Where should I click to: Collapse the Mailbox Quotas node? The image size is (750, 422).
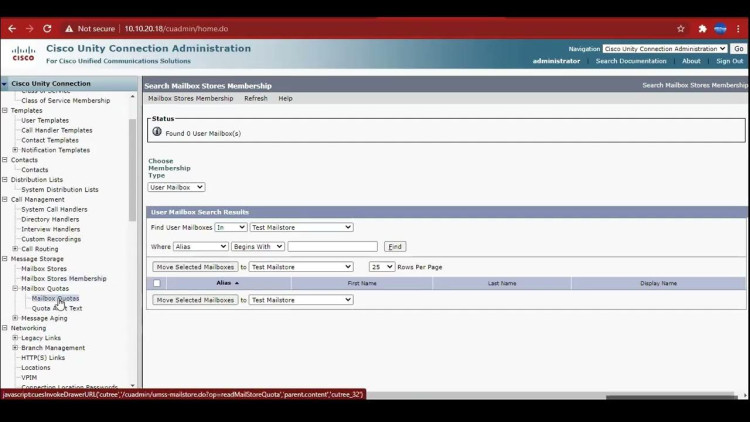tap(15, 289)
